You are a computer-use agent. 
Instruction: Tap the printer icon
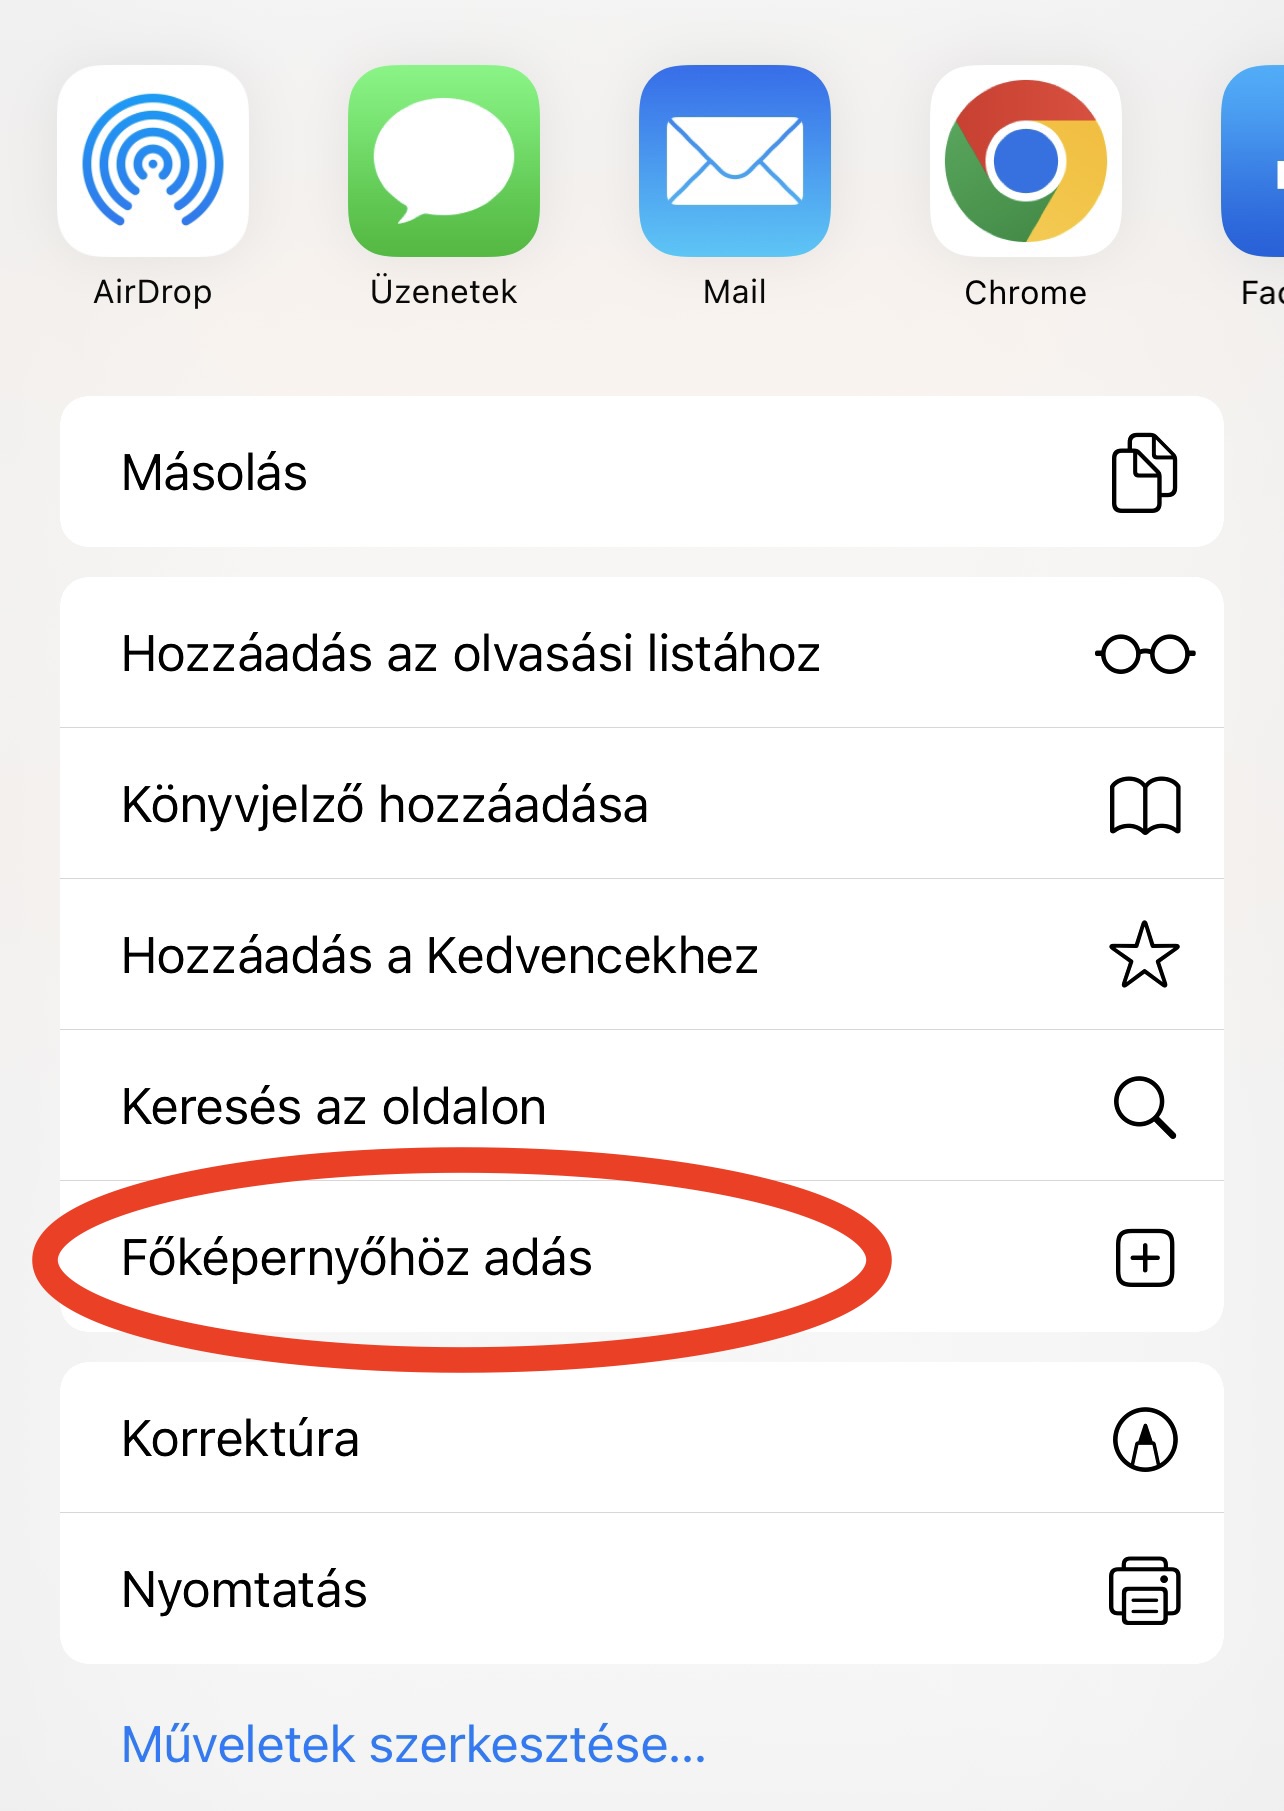pos(1145,1590)
